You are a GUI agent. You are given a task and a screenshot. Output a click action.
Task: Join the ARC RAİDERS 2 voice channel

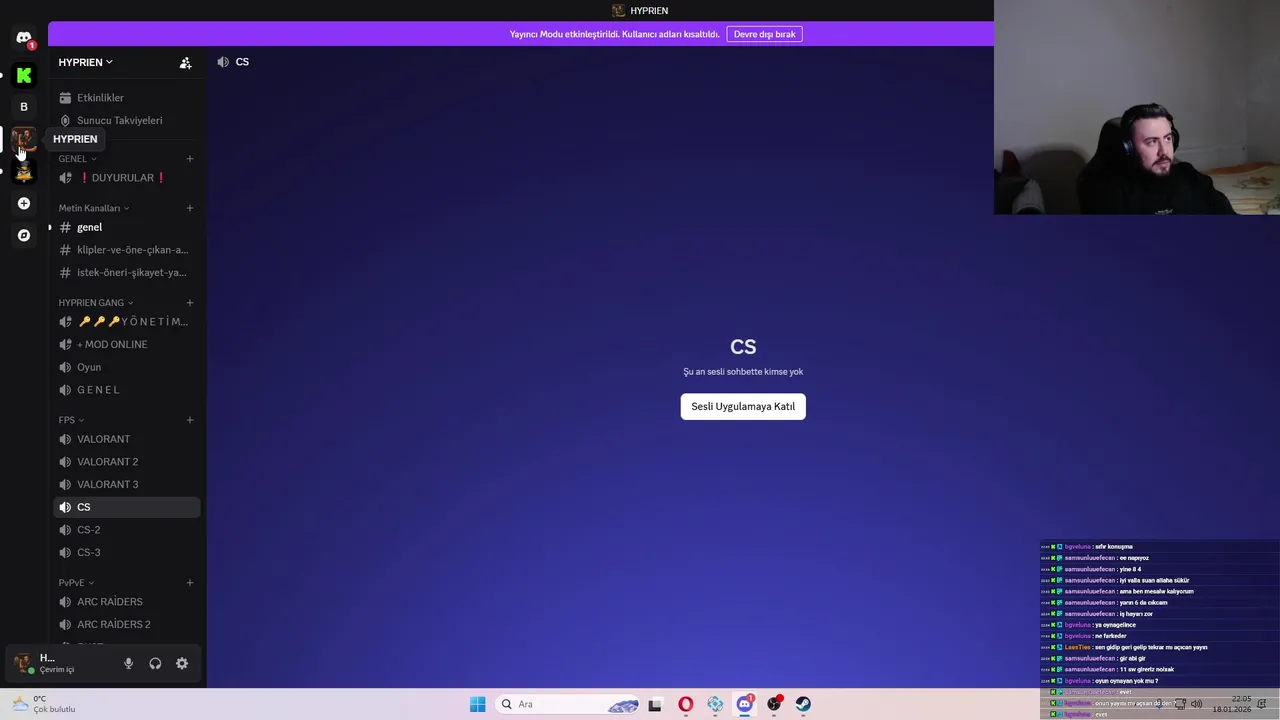point(127,624)
